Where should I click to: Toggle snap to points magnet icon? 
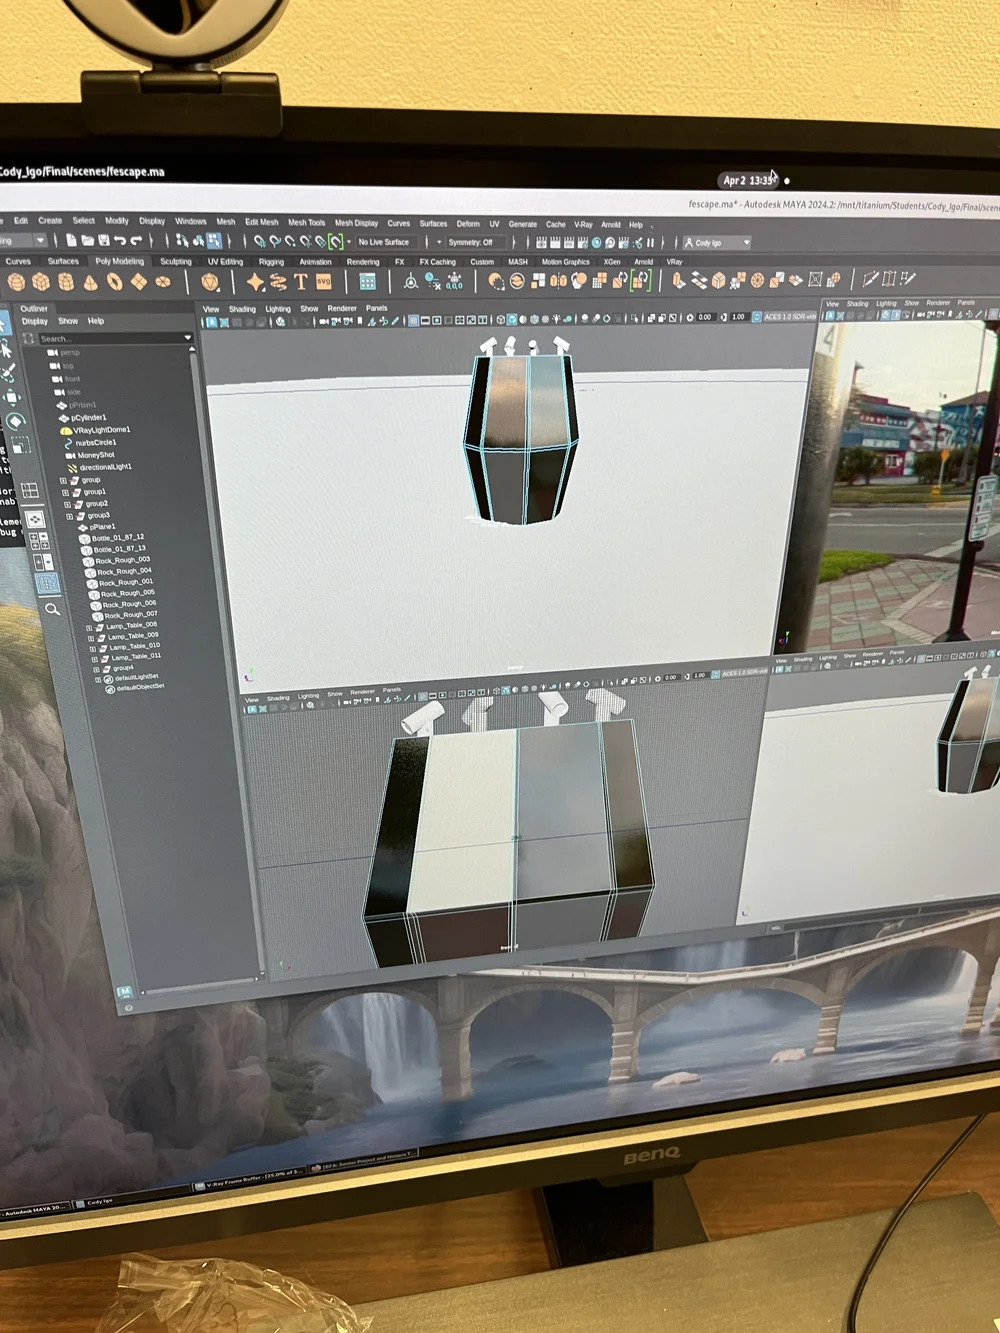pyautogui.click(x=290, y=242)
